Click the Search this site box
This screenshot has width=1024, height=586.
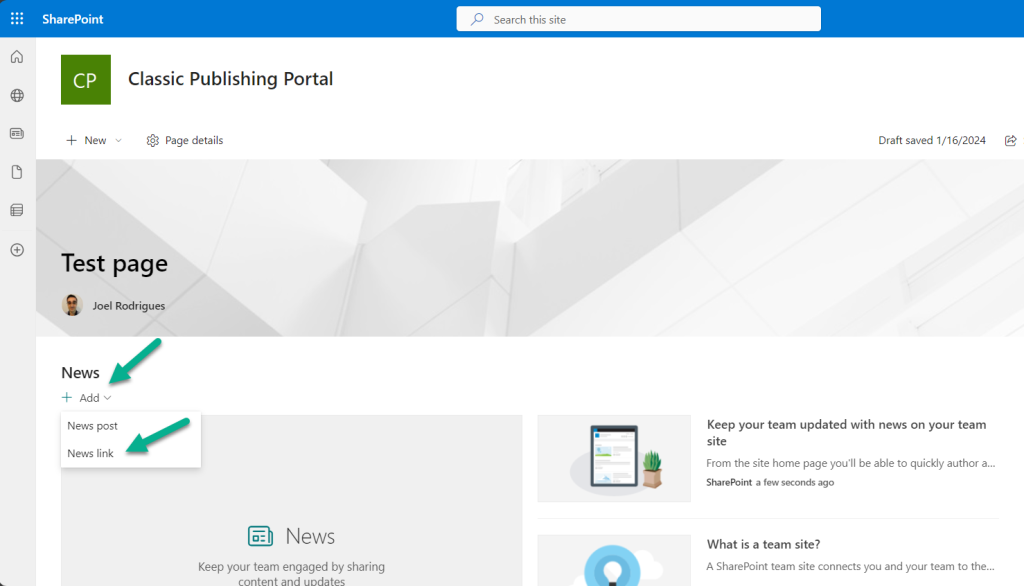click(x=638, y=18)
